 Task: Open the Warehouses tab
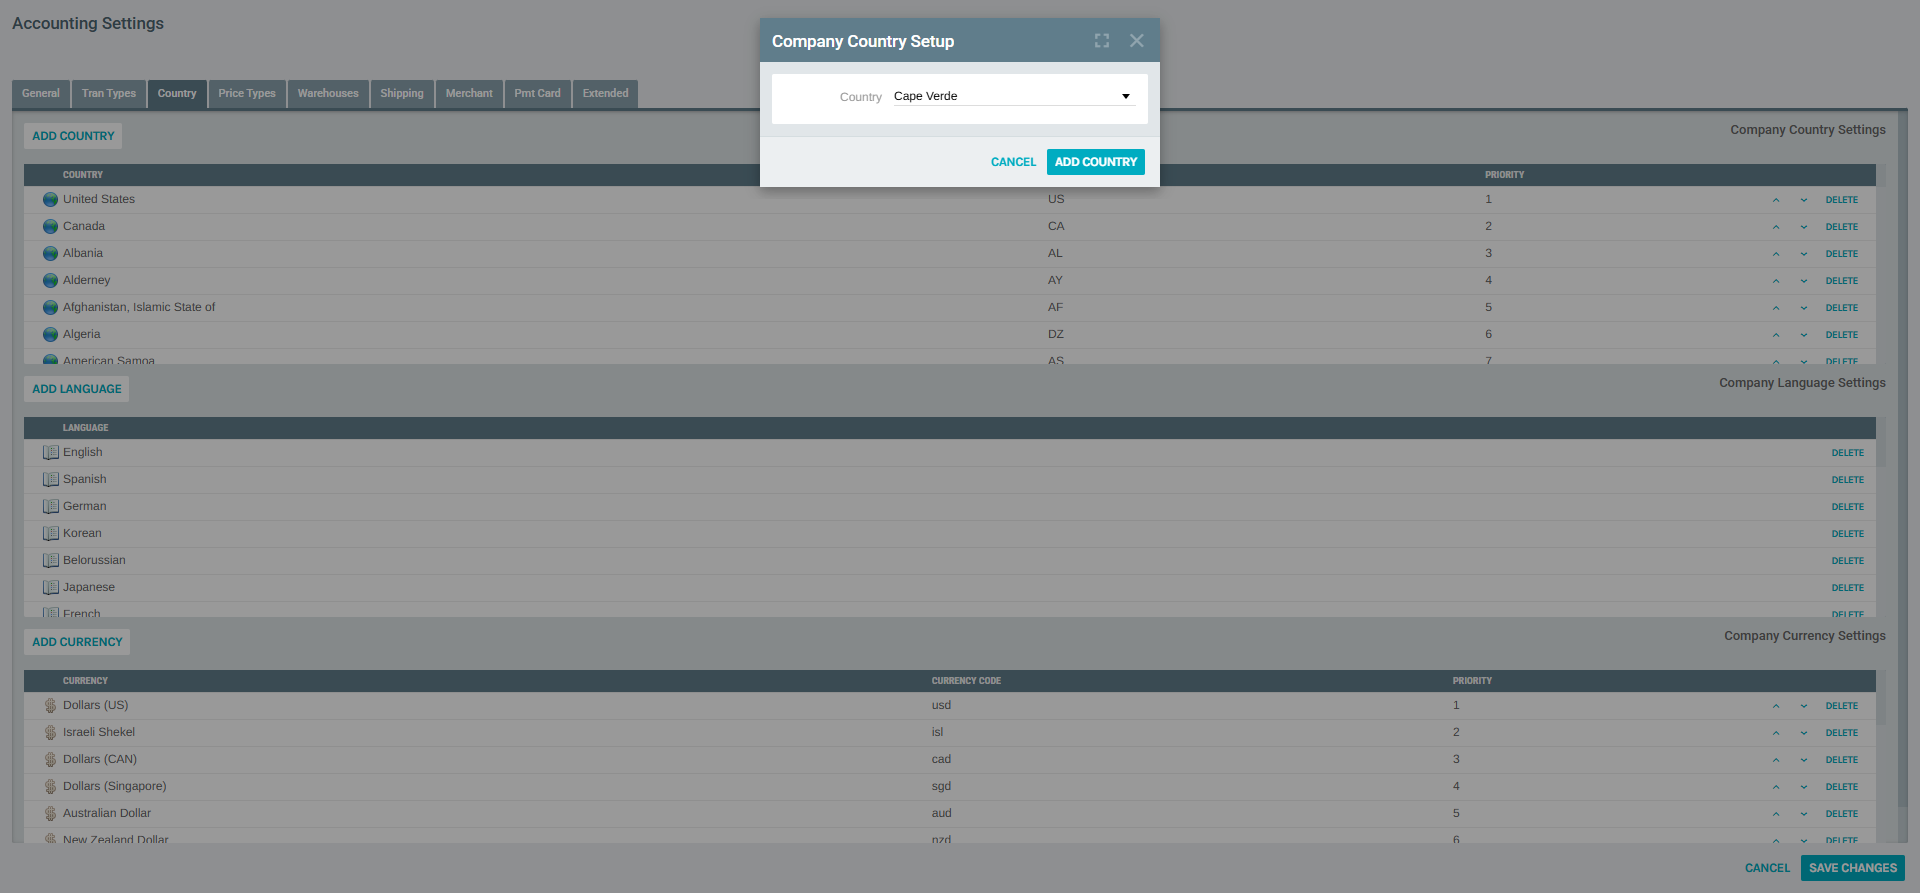click(x=328, y=94)
